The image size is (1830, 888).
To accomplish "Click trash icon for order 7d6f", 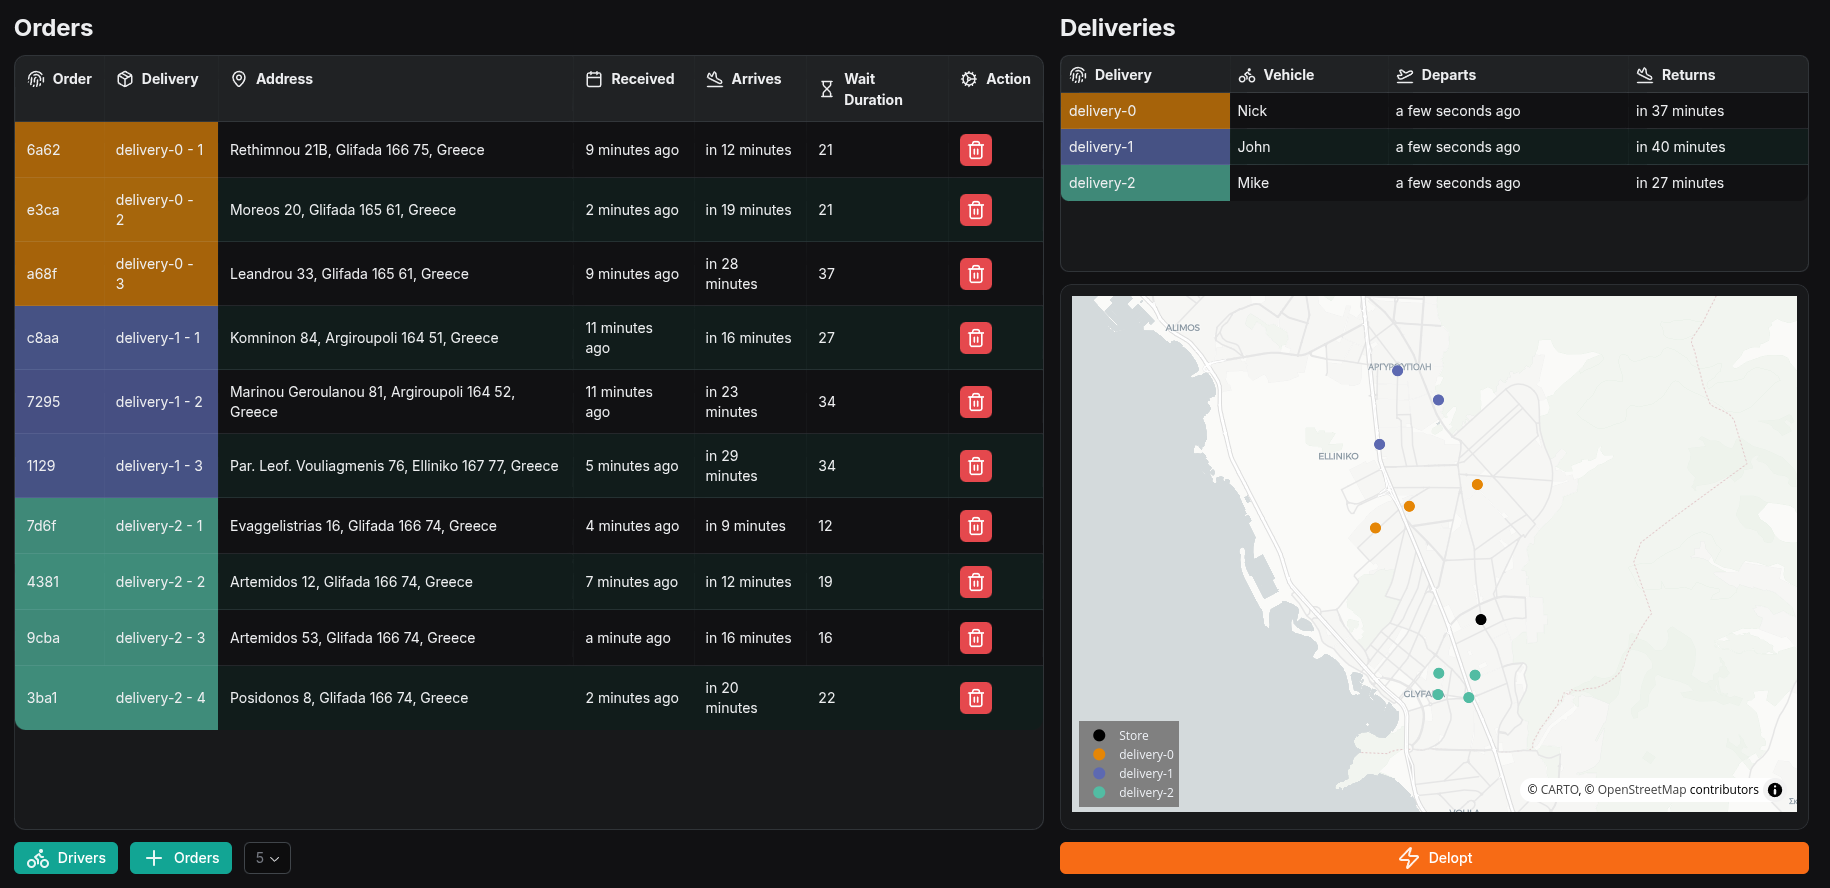I will (975, 526).
